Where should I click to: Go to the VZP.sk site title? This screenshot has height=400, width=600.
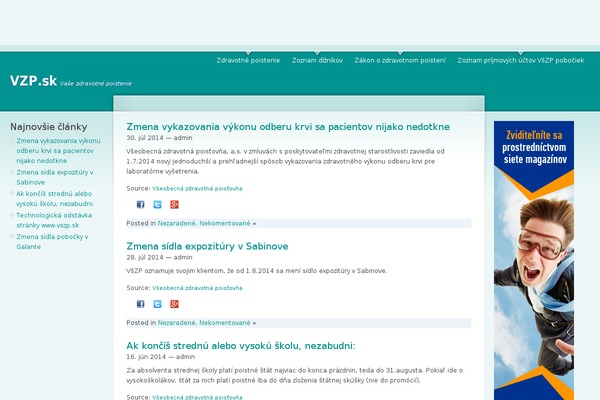click(33, 81)
